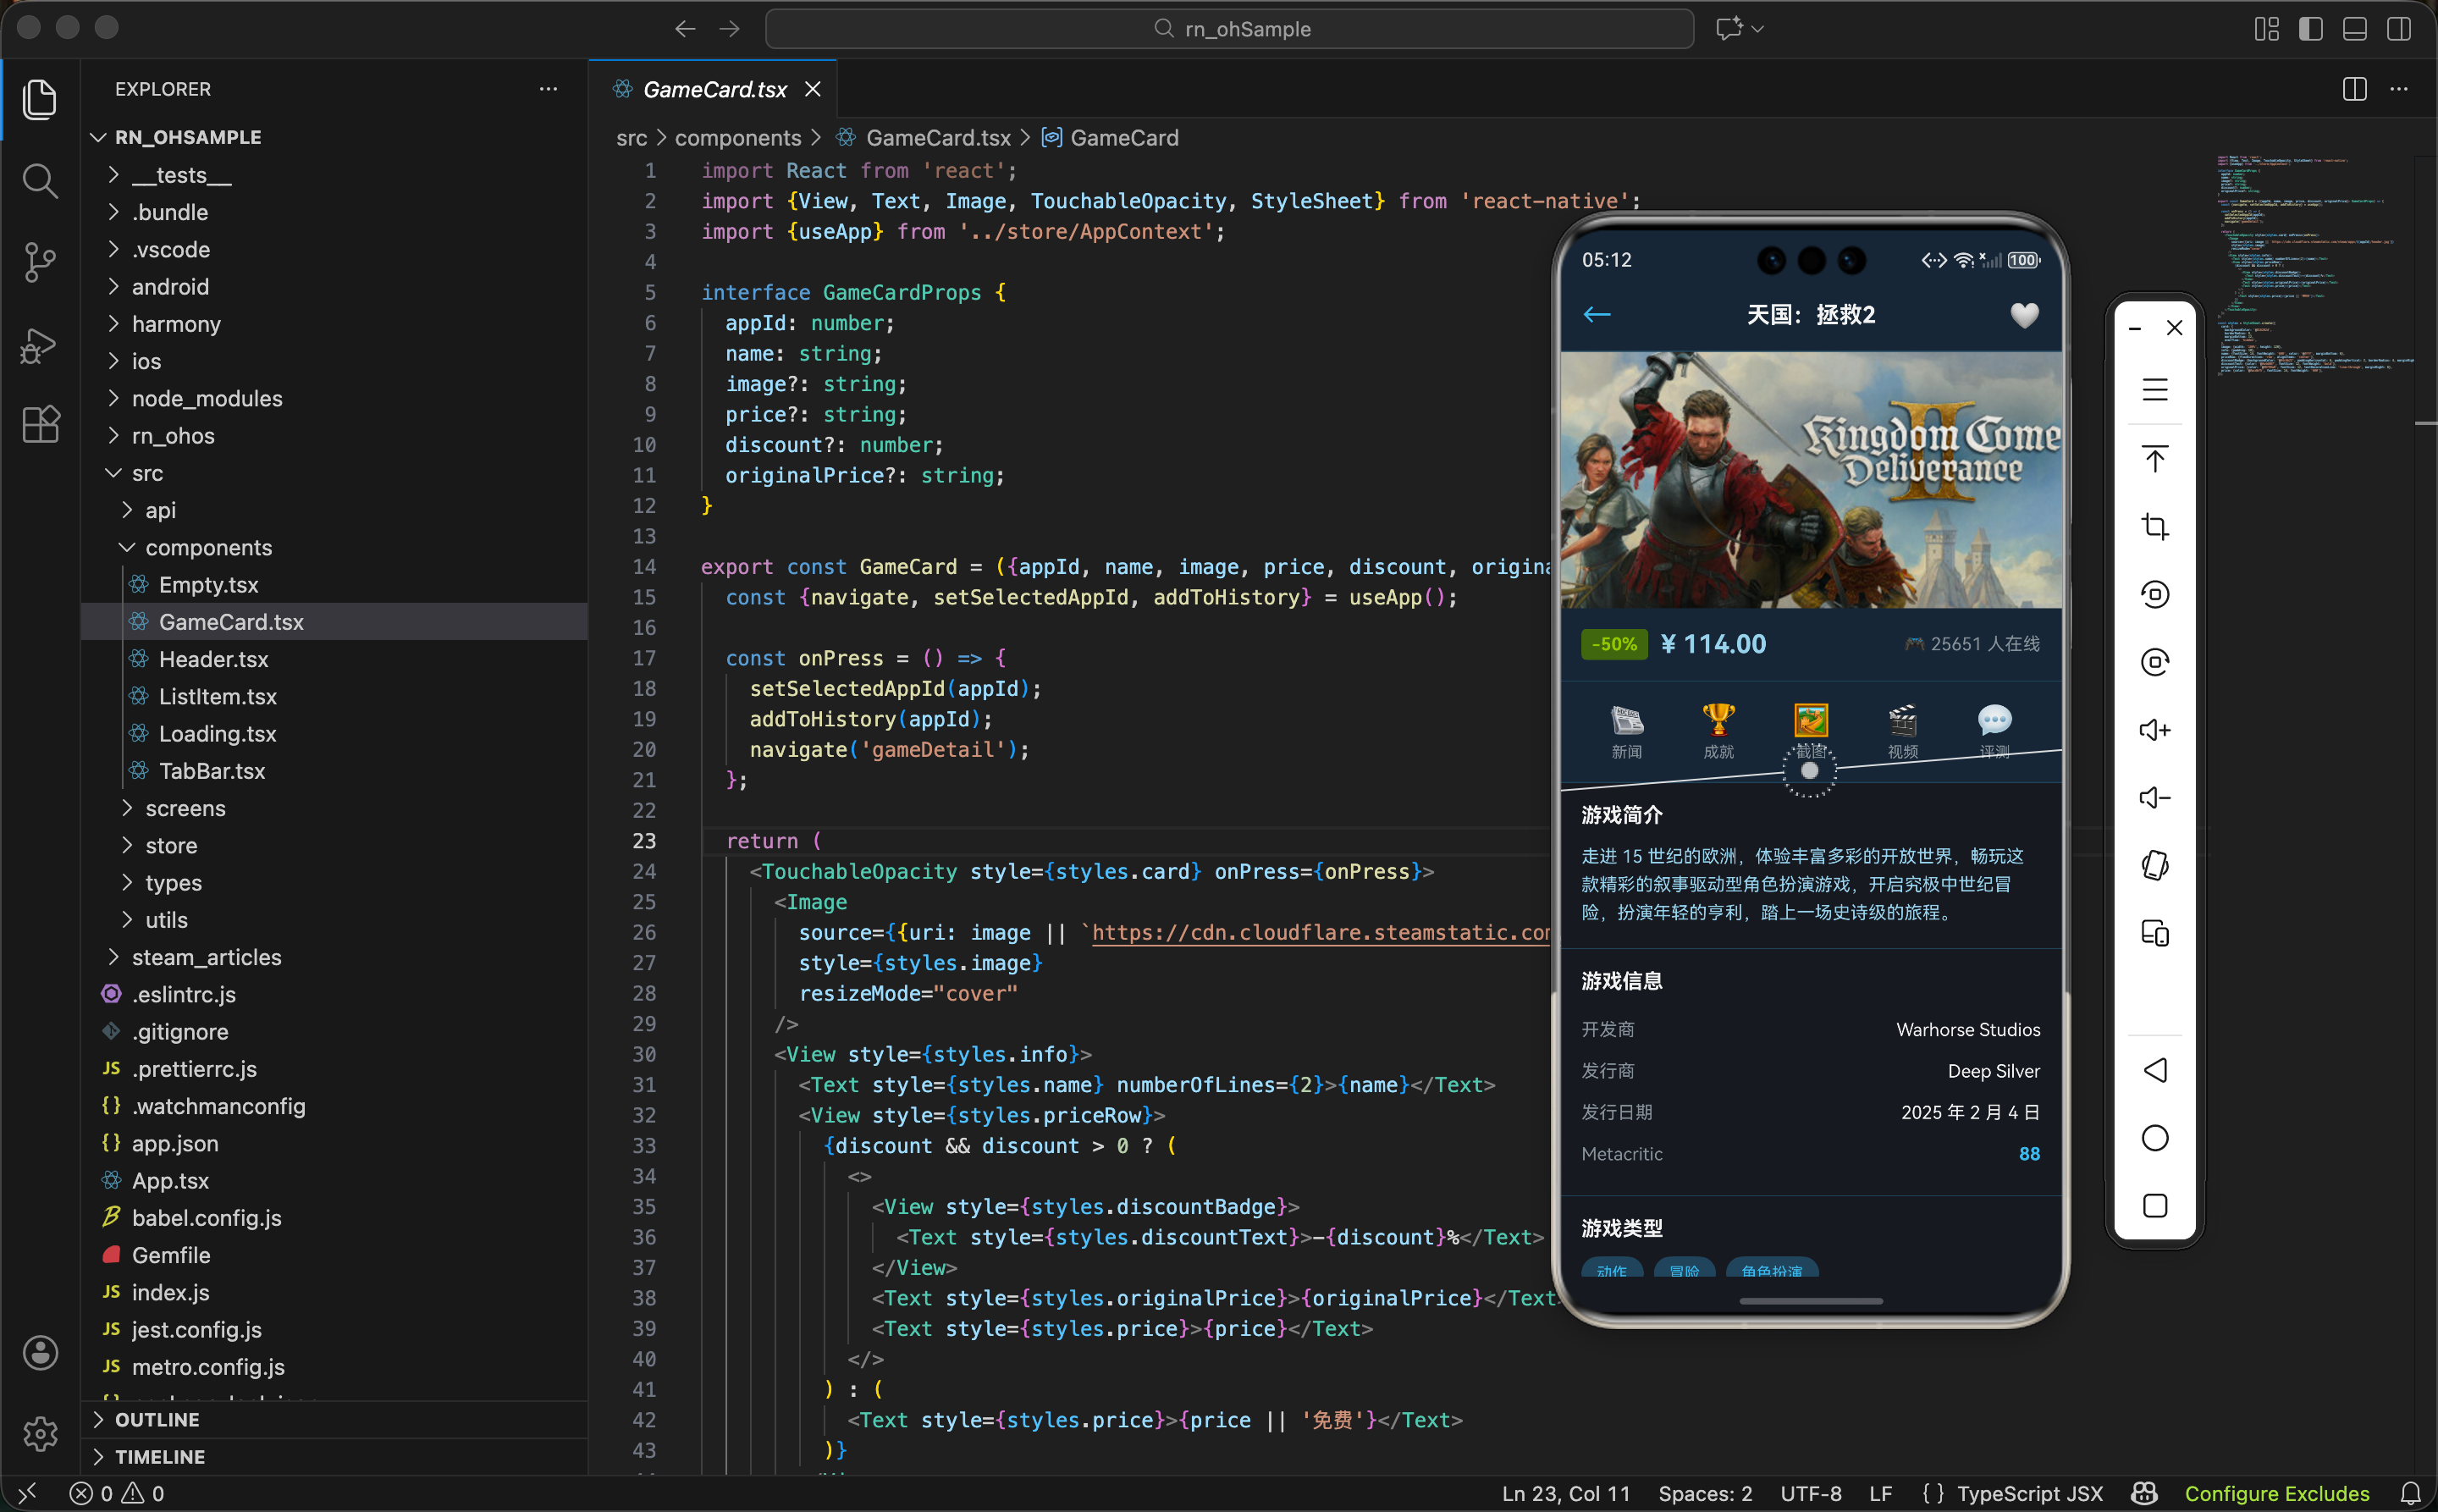Show errors and warnings in status bar
This screenshot has width=2438, height=1512.
pyautogui.click(x=117, y=1493)
